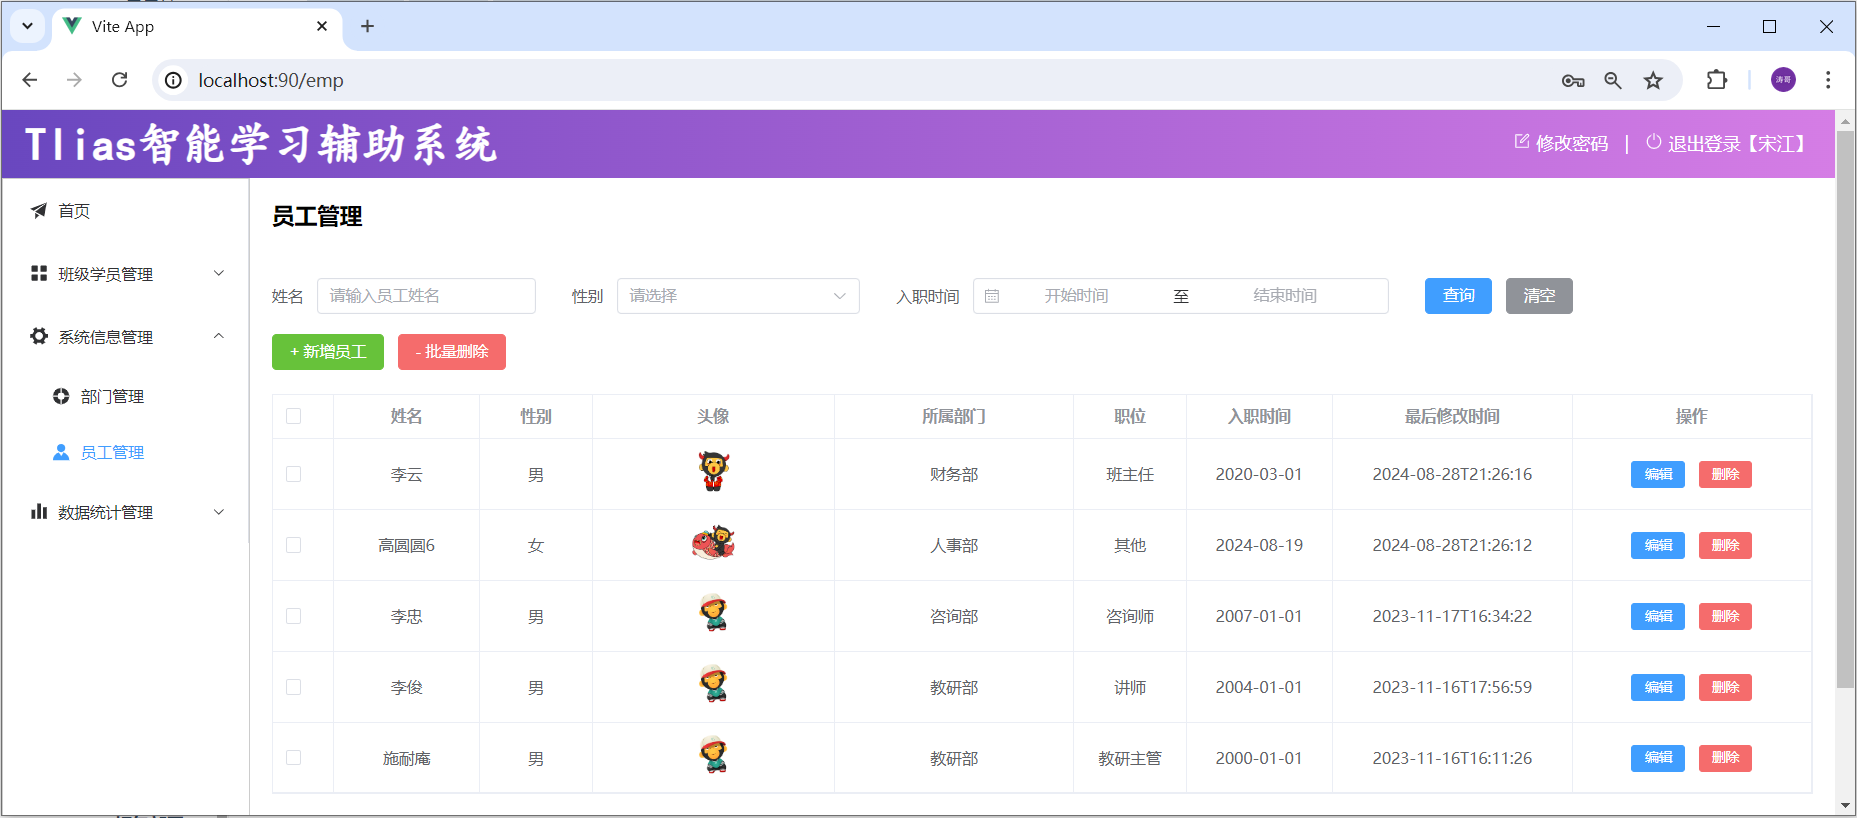Screen dimensions: 1857x818
Task: Click the calendar icon in date range field
Action: click(x=992, y=296)
